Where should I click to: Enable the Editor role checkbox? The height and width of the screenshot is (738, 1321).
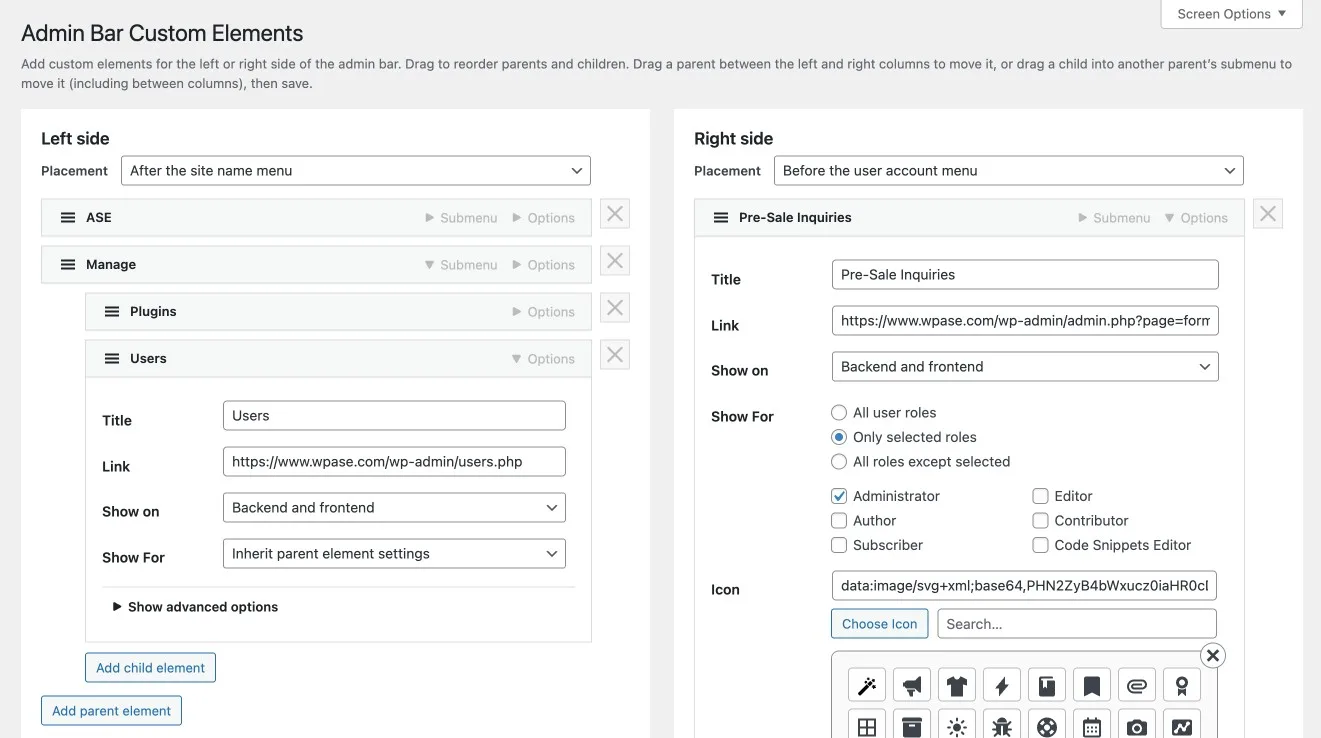coord(1040,496)
